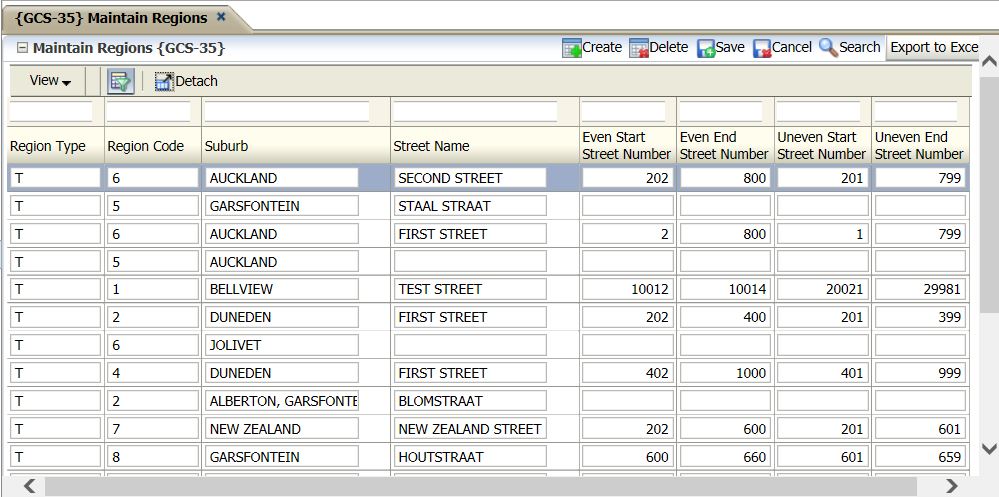Click the Cancel icon in toolbar
Image resolution: width=999 pixels, height=497 pixels.
click(762, 48)
